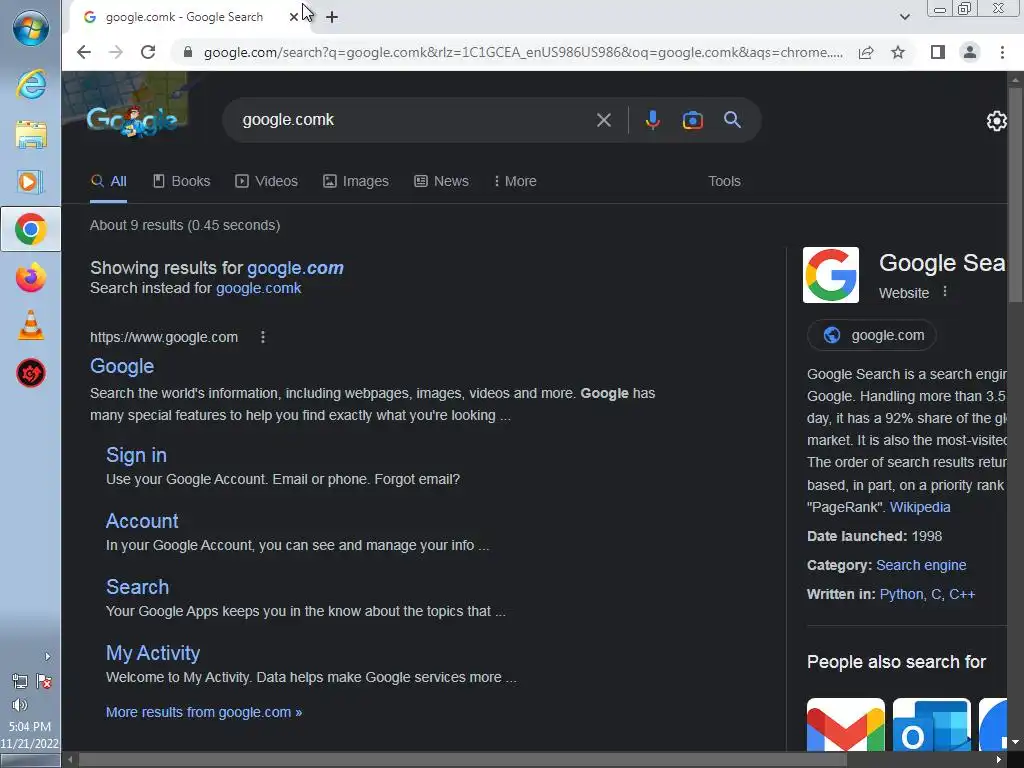View site information lock icon

pyautogui.click(x=188, y=52)
